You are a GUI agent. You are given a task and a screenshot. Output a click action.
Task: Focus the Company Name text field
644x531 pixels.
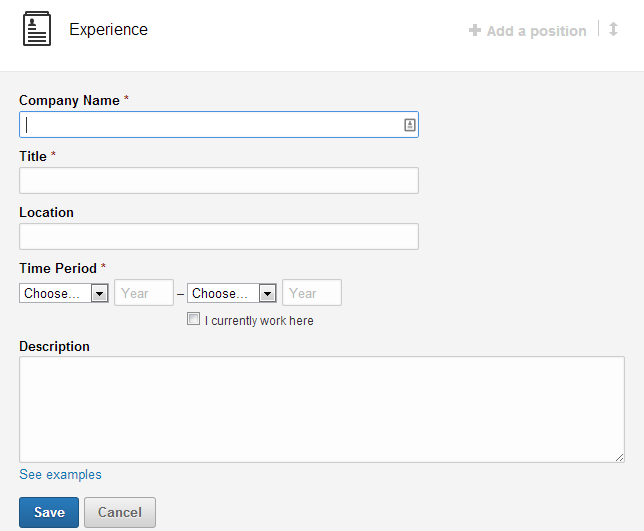(219, 124)
